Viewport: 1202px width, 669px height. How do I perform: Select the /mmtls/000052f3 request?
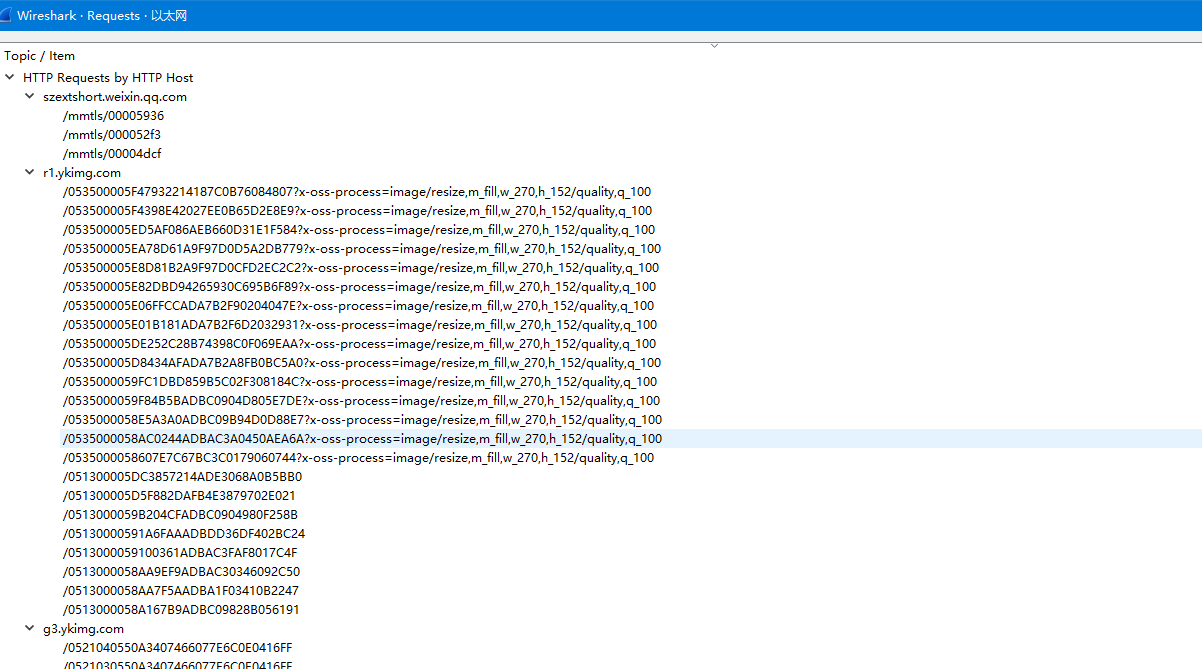tap(111, 135)
